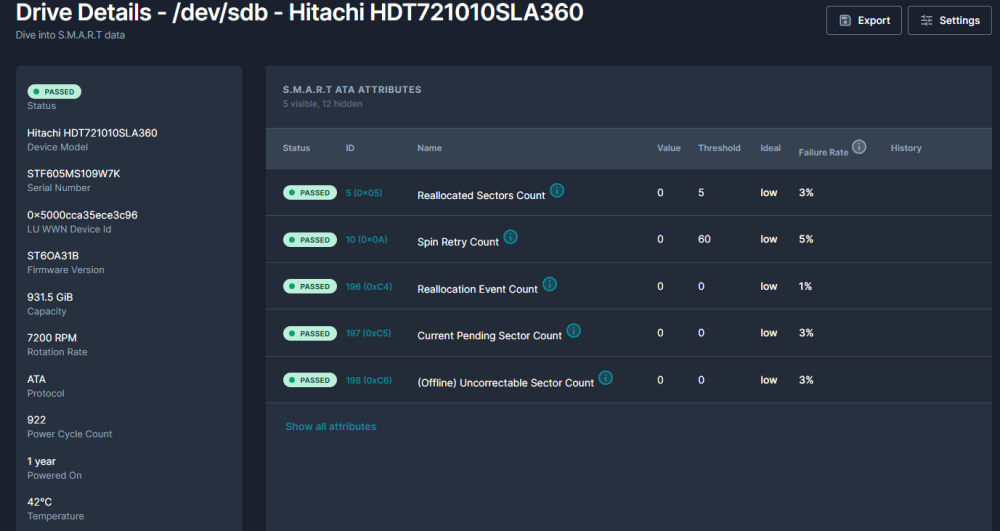Viewport: 1000px width, 531px height.
Task: Click the Spin Retry Count name
Action: 458,242
